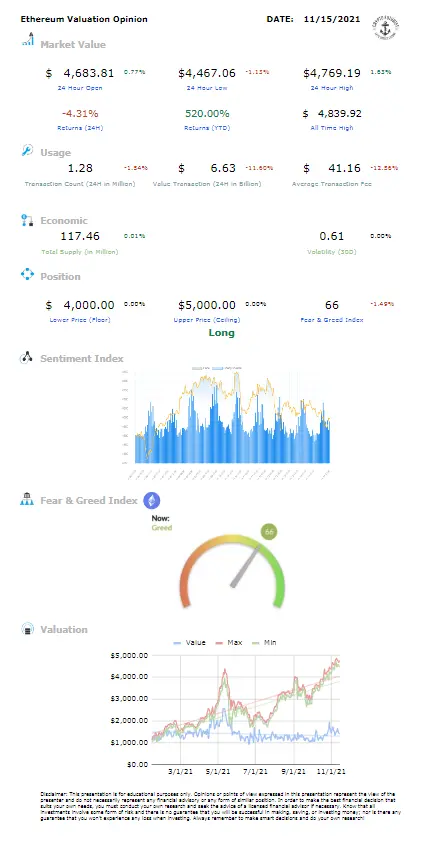
Task: Click the Valuation section icon
Action: tap(27, 629)
